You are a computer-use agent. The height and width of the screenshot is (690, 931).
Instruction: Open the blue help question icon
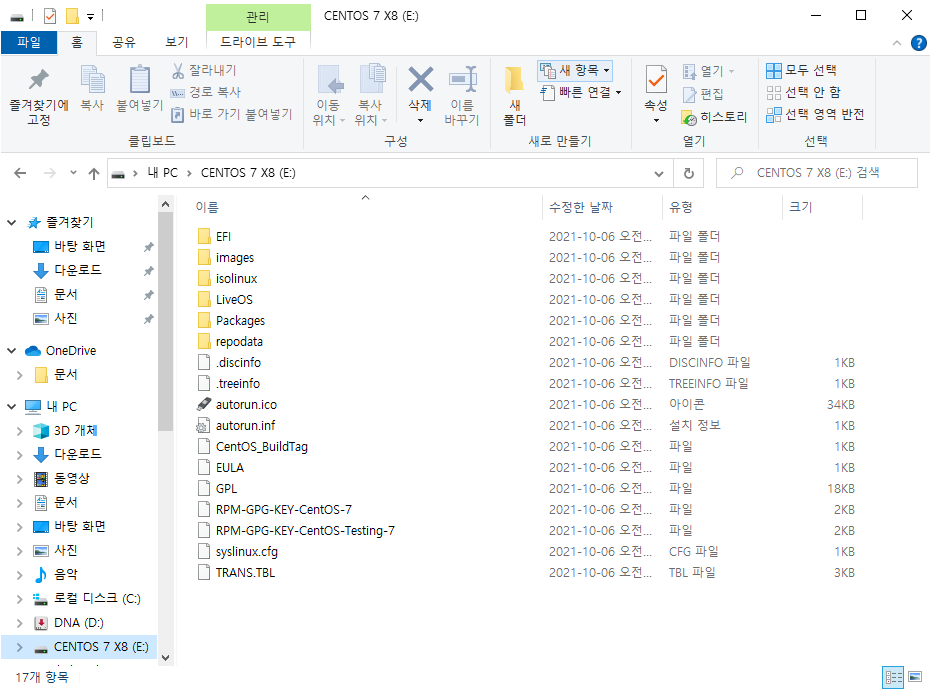point(919,43)
